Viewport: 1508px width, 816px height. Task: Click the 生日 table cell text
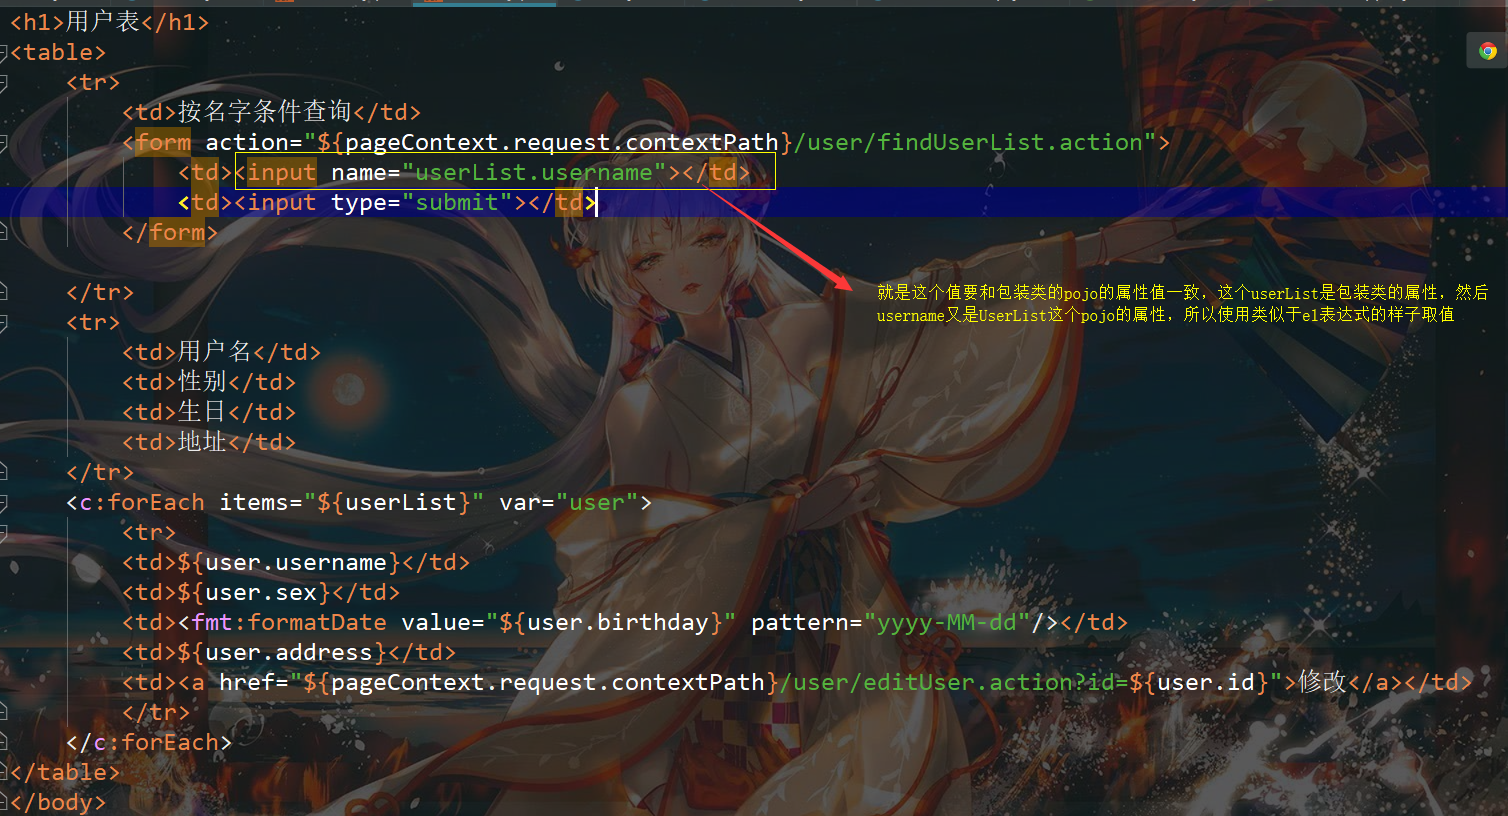(x=203, y=412)
